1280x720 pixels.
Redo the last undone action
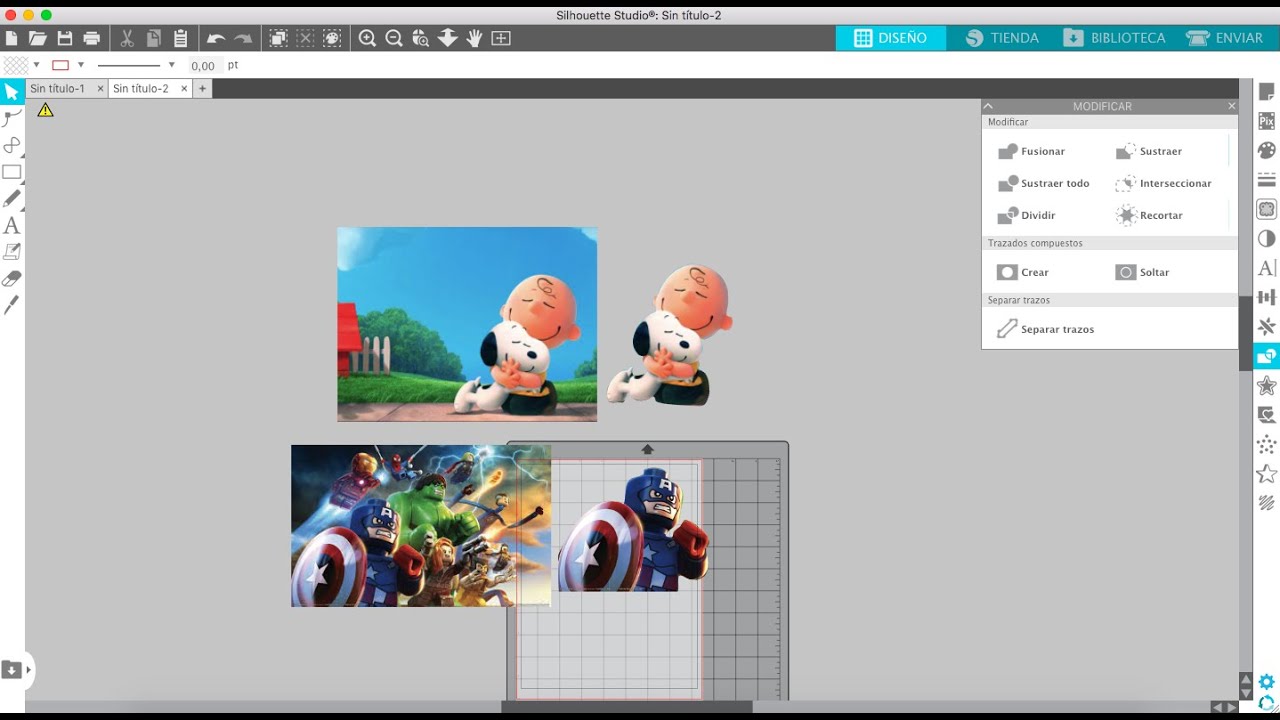pos(243,38)
